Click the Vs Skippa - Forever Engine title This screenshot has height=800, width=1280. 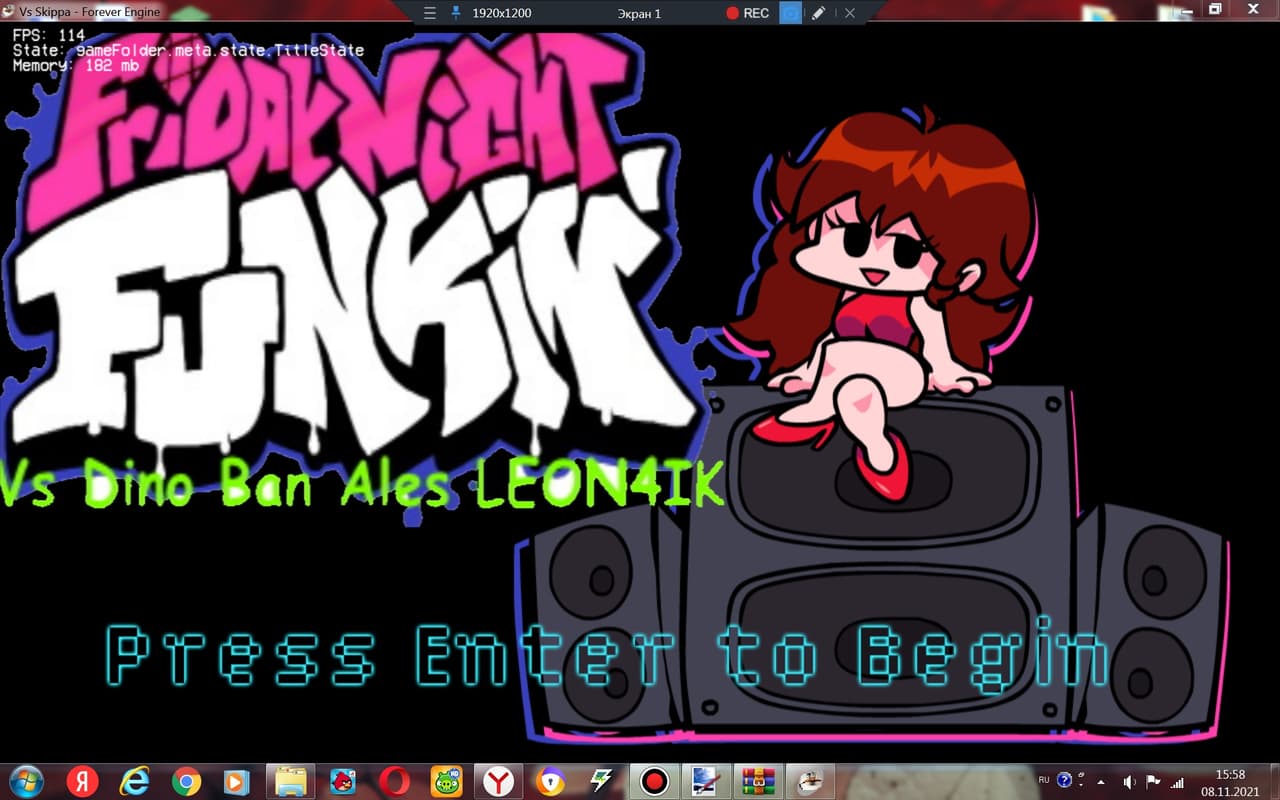click(x=89, y=11)
